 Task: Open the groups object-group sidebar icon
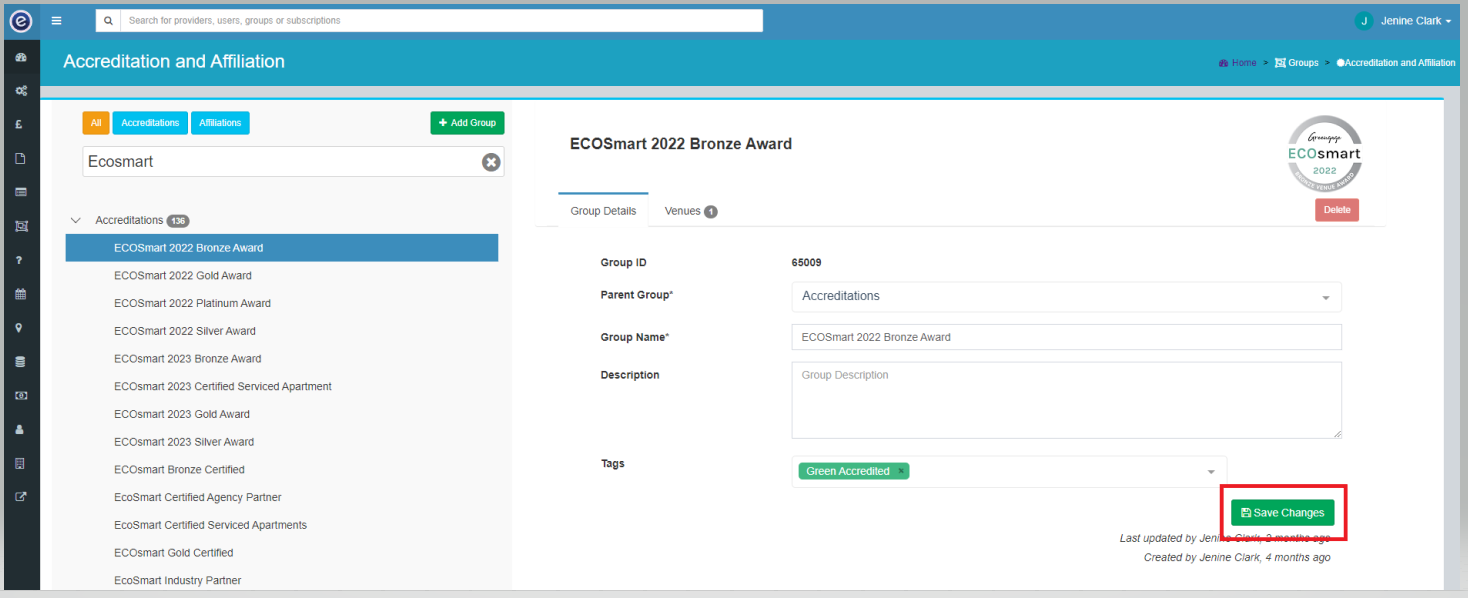tap(20, 226)
